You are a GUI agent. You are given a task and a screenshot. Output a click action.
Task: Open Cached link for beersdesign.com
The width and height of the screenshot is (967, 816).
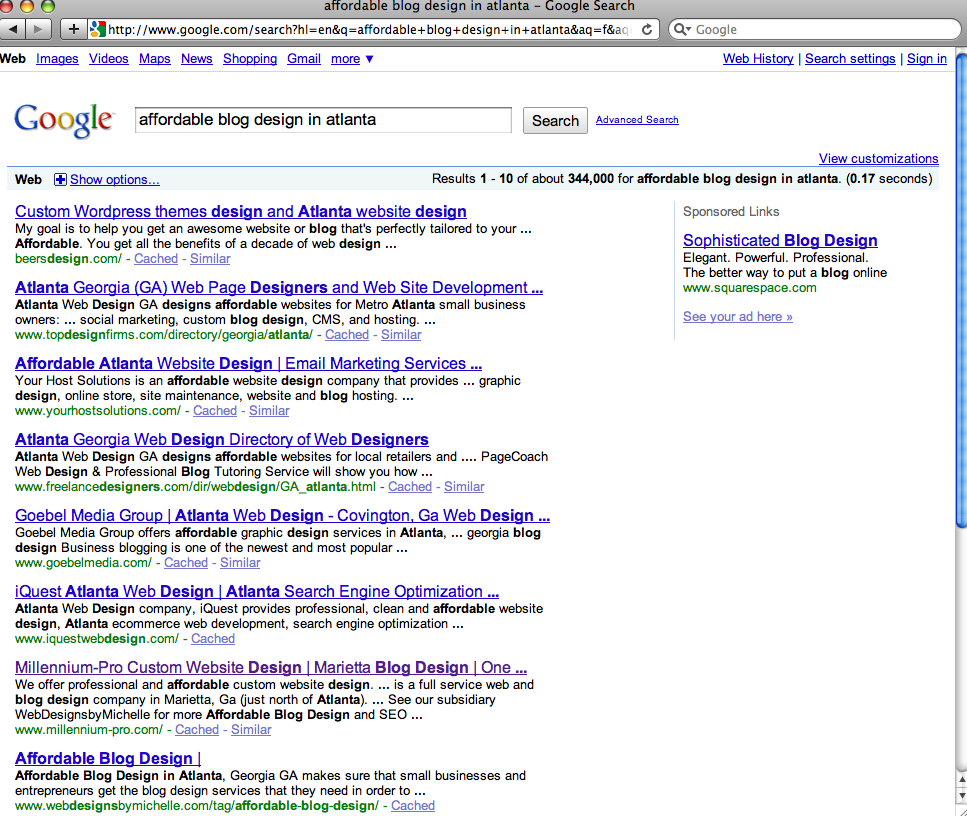(156, 258)
